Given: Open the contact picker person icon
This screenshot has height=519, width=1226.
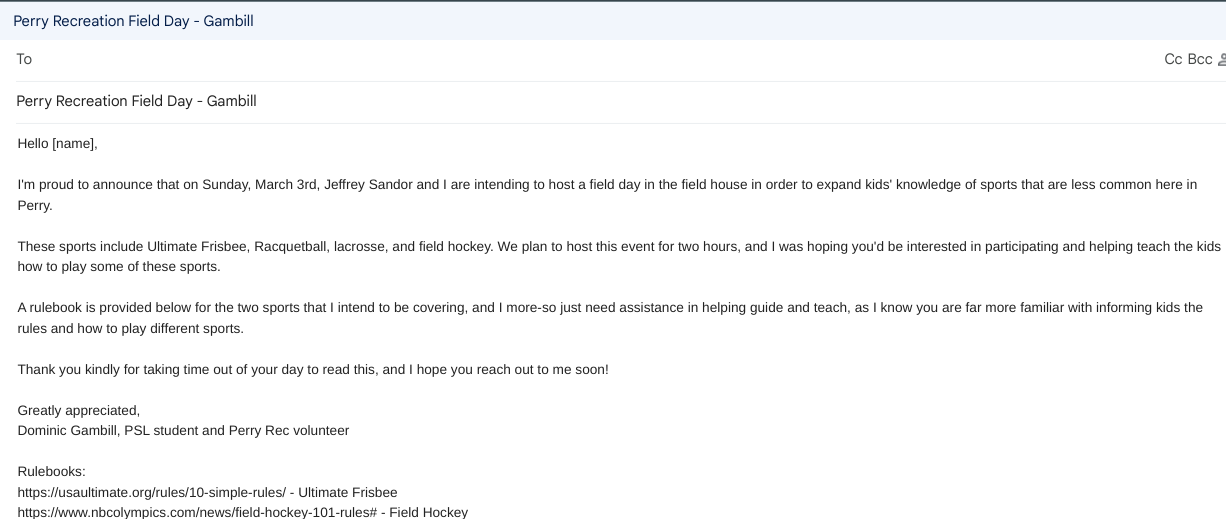Looking at the screenshot, I should coord(1221,59).
